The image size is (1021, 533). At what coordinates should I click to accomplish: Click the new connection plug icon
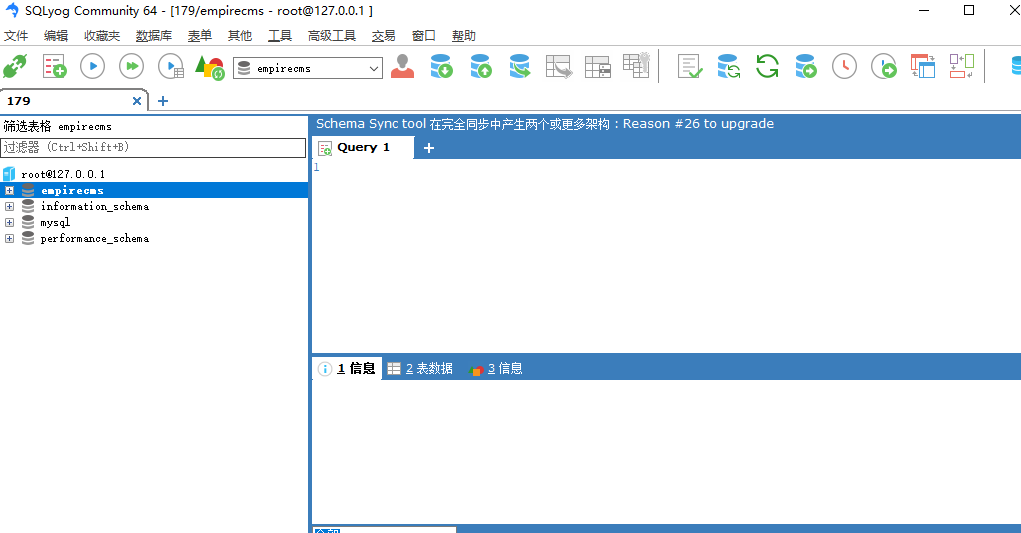click(15, 66)
